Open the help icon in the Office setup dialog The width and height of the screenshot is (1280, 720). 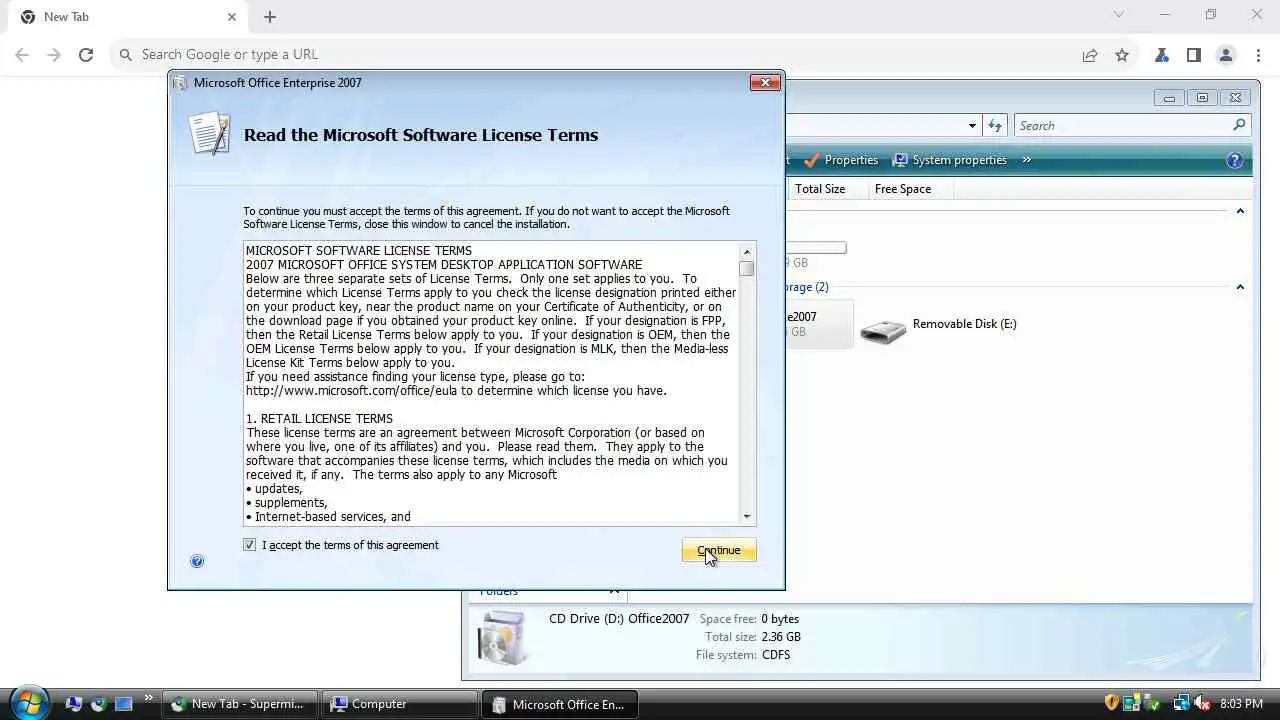197,561
